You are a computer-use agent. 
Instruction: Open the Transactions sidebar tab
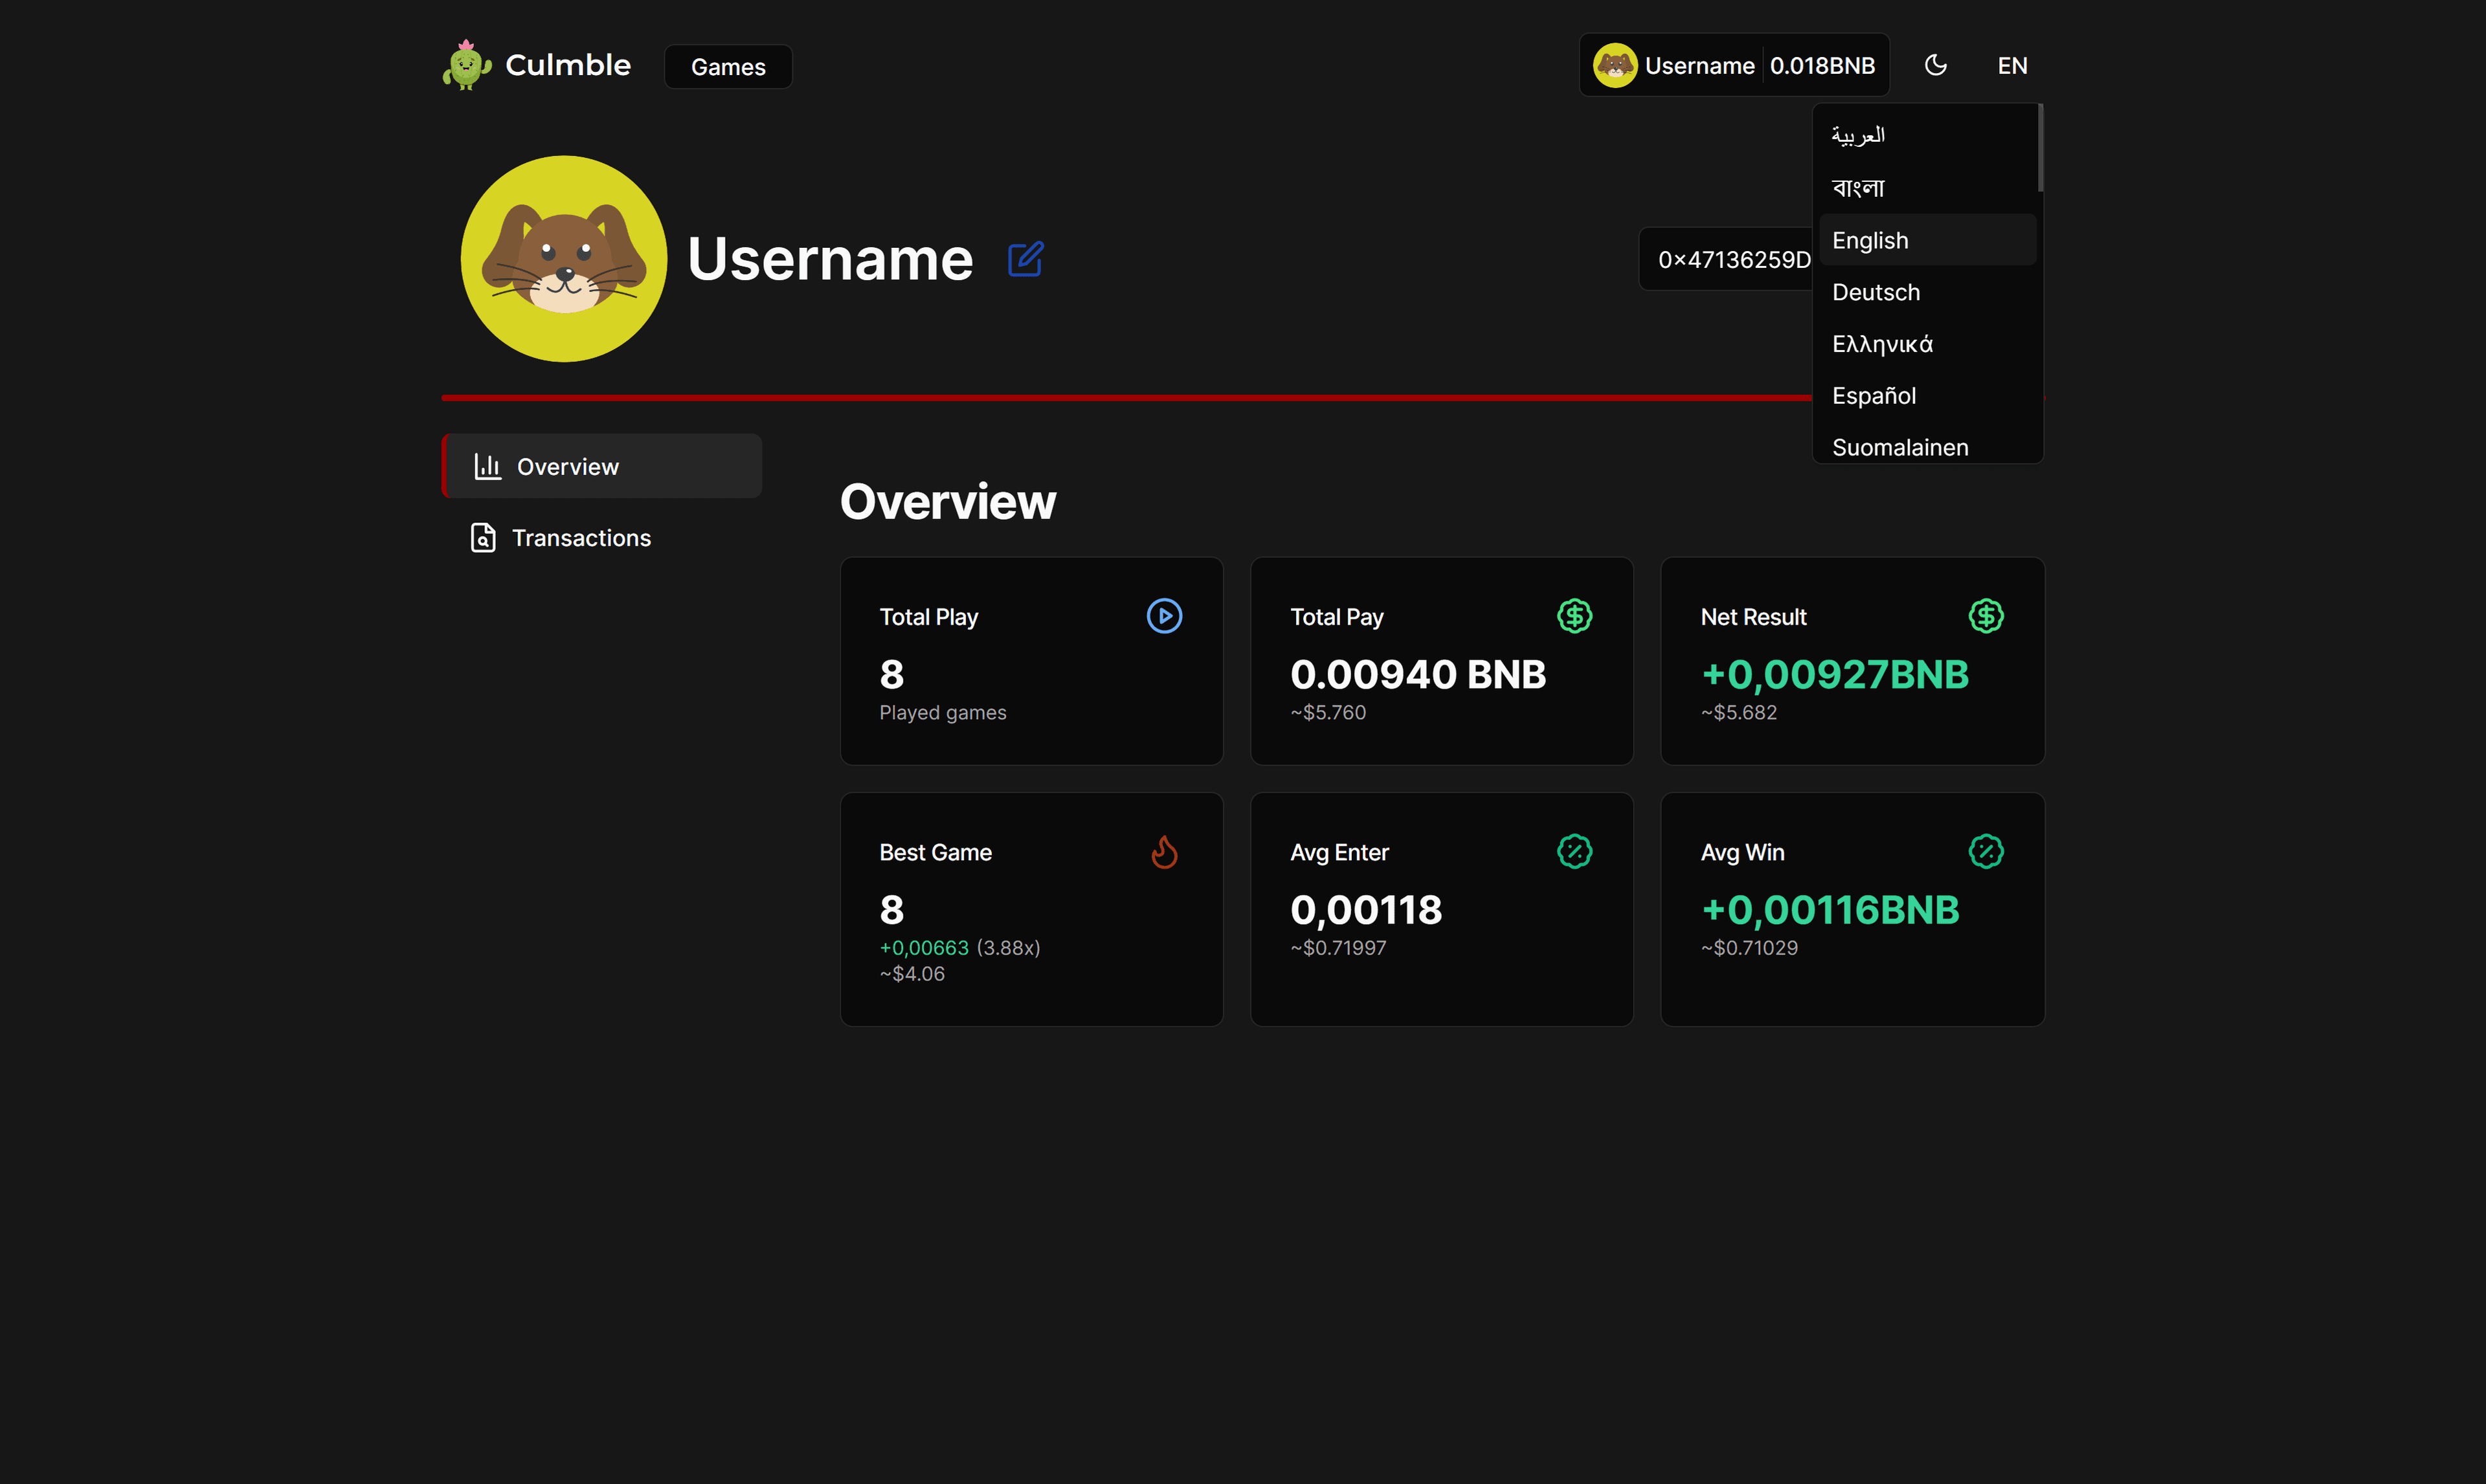coord(581,538)
